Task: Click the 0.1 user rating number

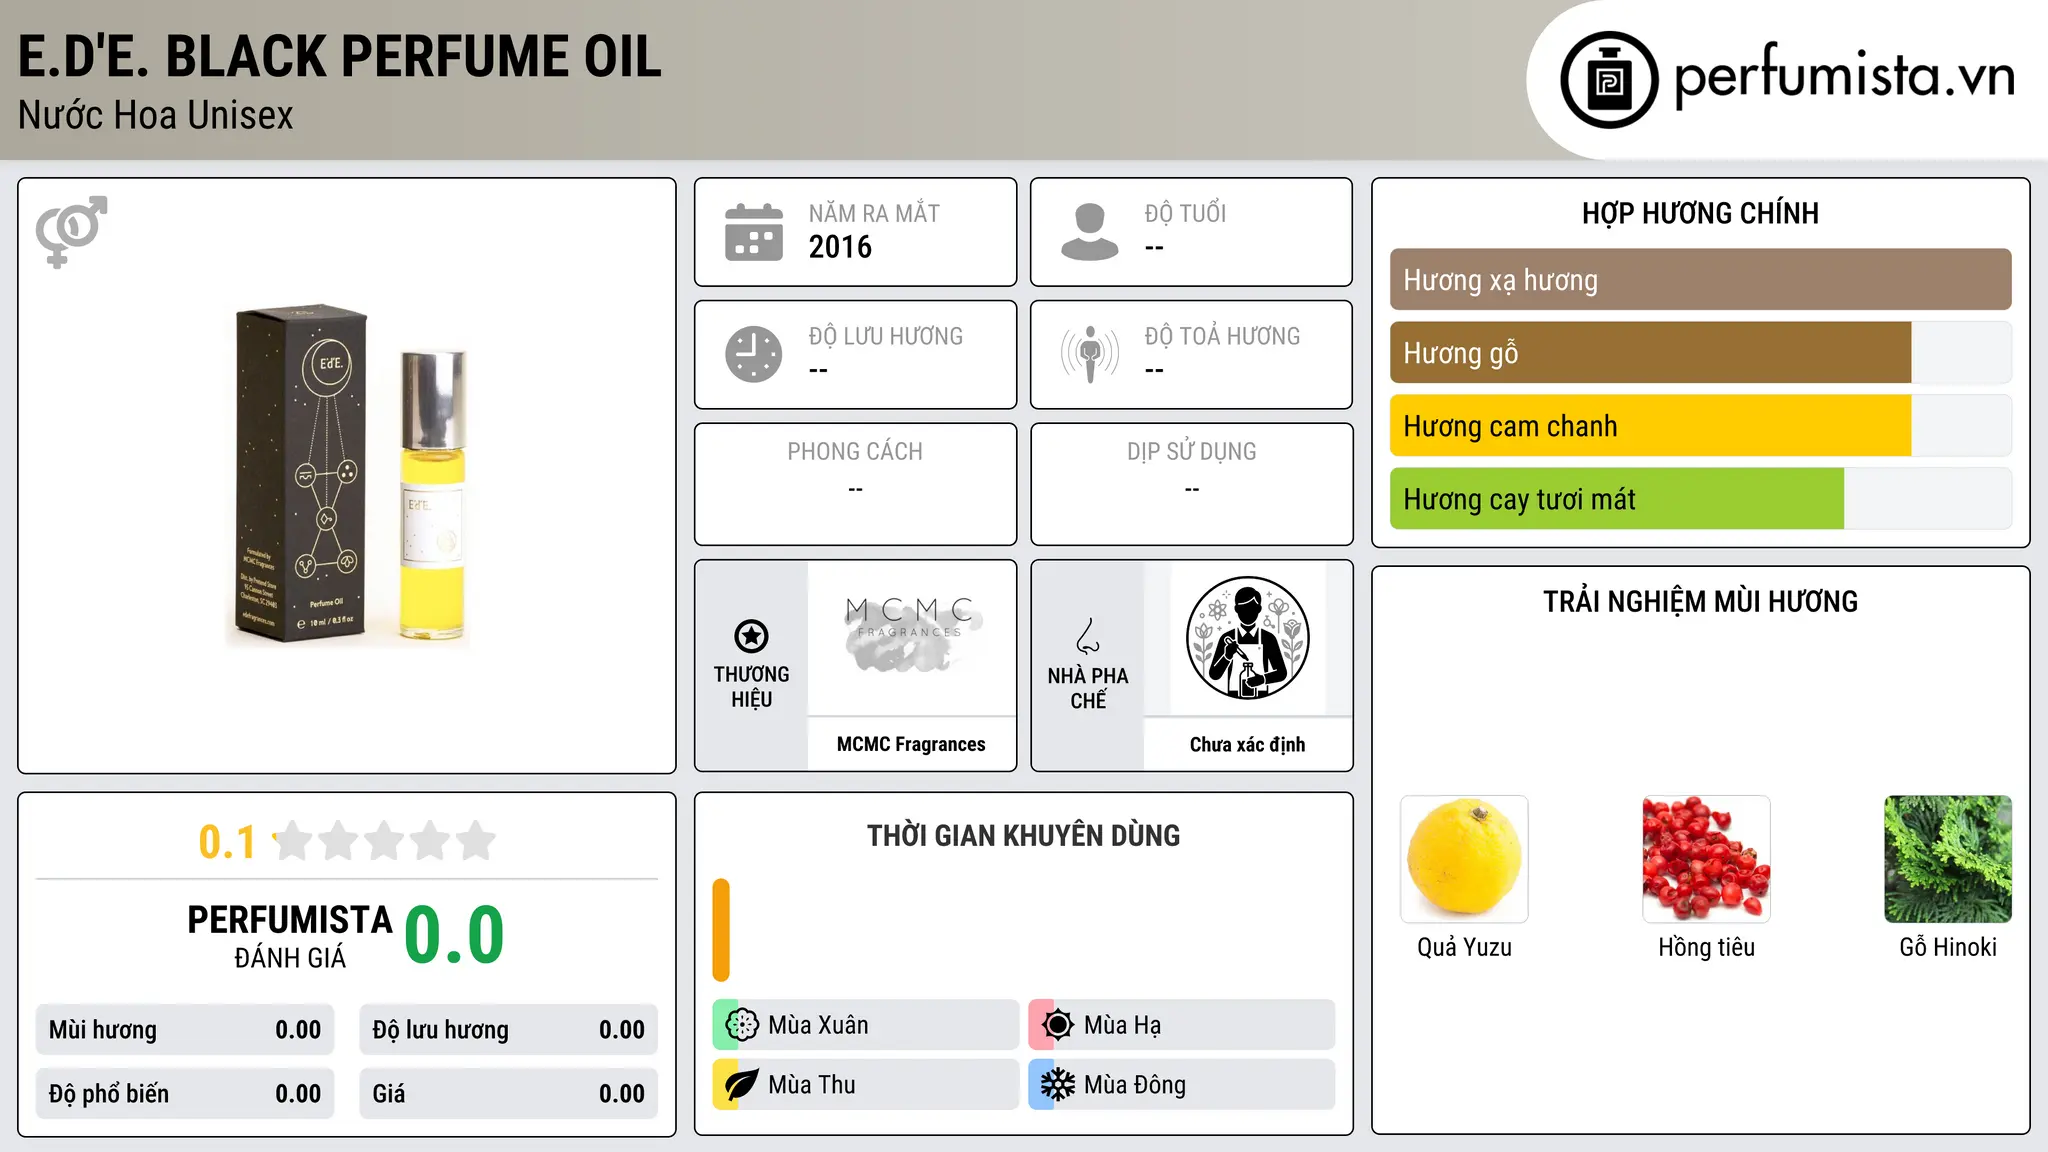Action: coord(227,842)
